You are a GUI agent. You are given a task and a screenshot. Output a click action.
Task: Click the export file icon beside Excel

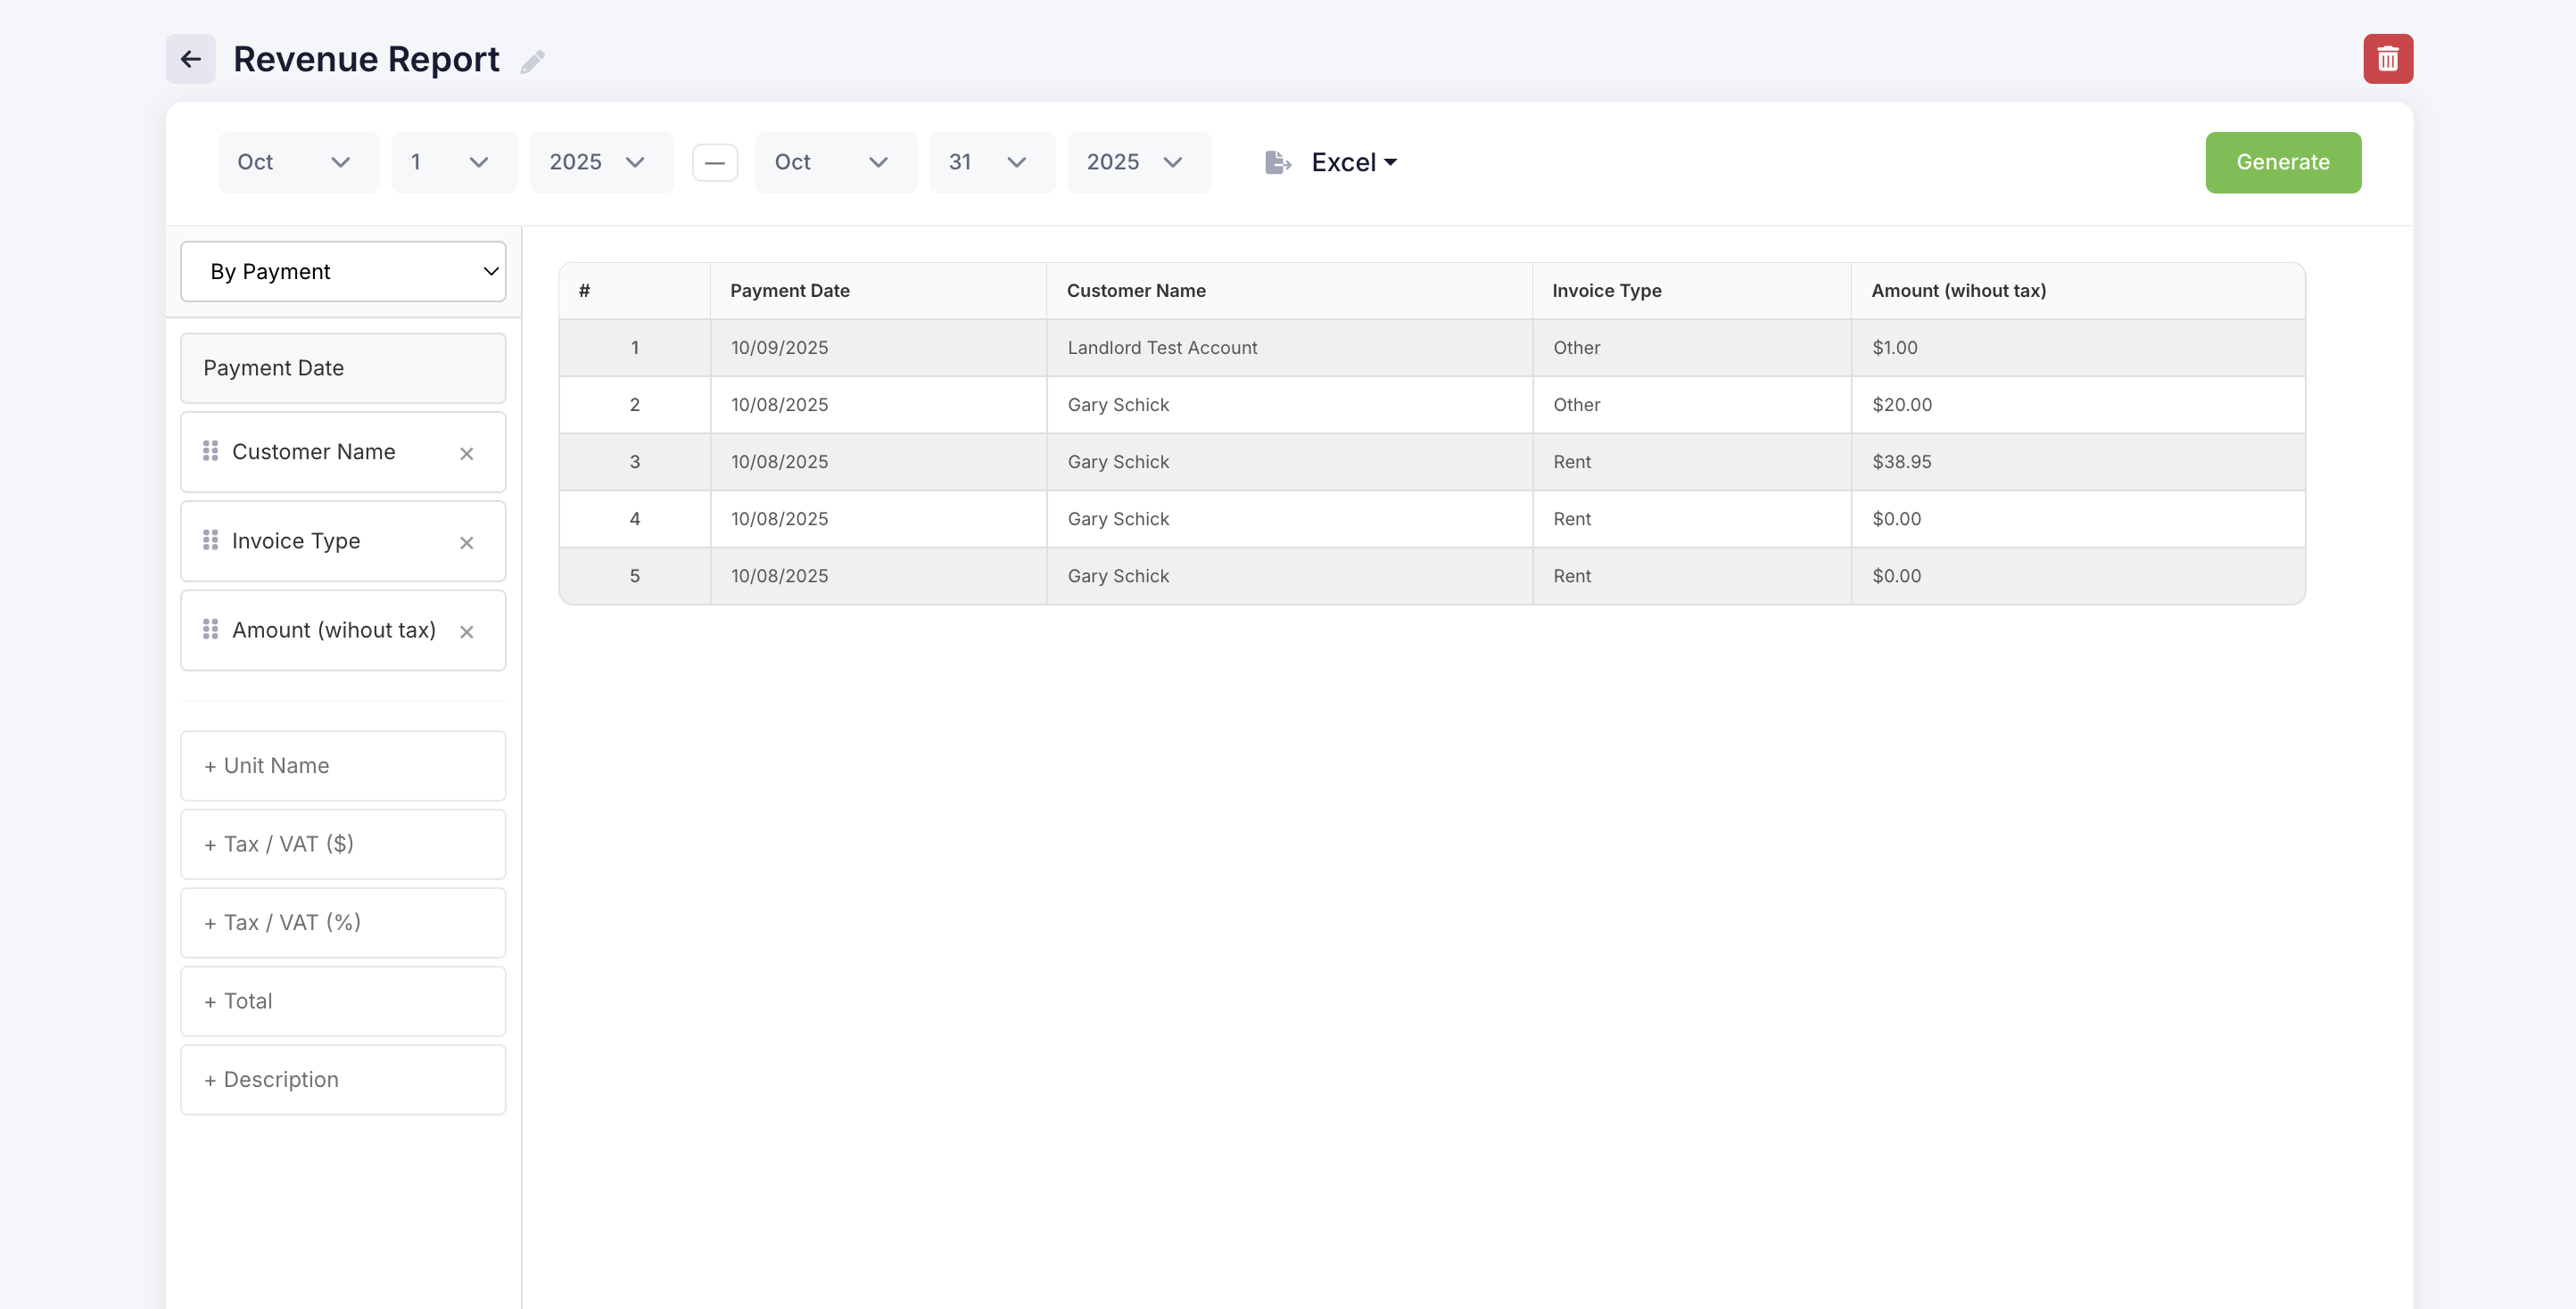click(x=1277, y=162)
